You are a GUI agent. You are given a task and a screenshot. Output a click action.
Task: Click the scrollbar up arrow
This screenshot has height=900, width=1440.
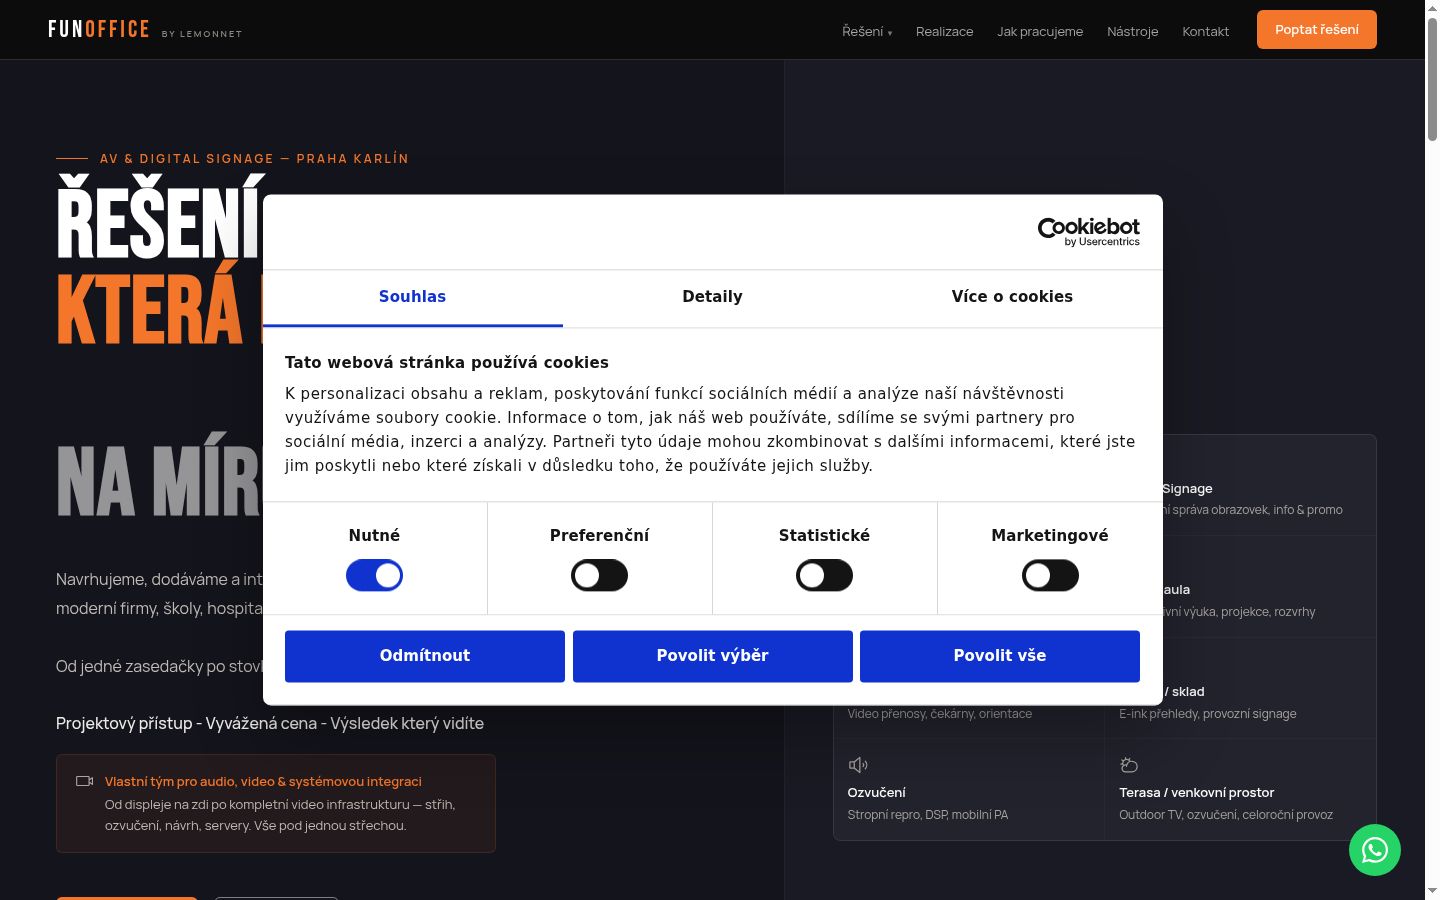[x=1432, y=8]
